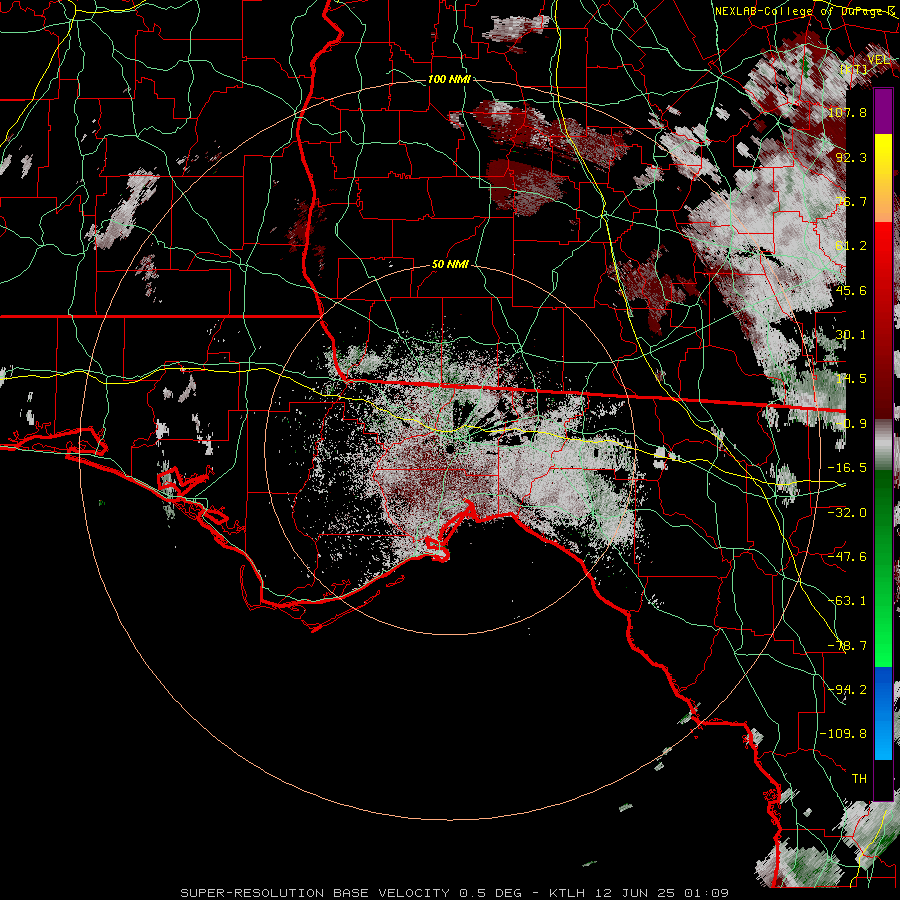Image resolution: width=900 pixels, height=900 pixels.
Task: Click the NEXLAB-College of DuPage credit text
Action: (804, 11)
